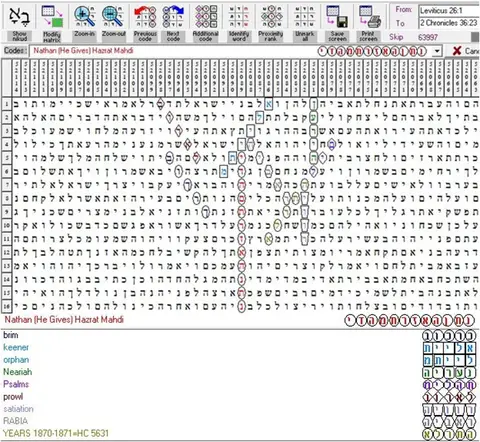This screenshot has width=480, height=442.
Task: Open Additional code icon
Action: pos(206,16)
